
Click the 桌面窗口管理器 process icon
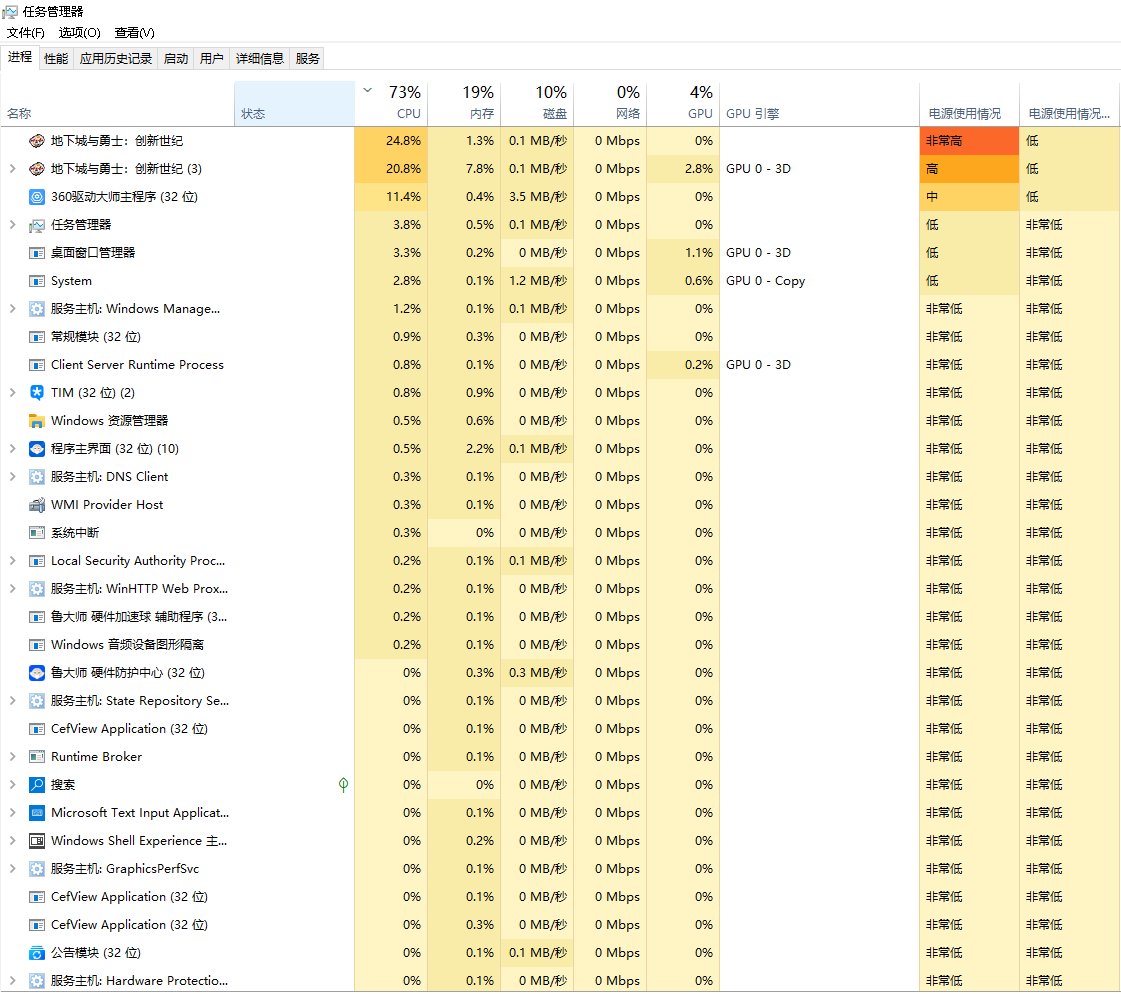pos(36,253)
